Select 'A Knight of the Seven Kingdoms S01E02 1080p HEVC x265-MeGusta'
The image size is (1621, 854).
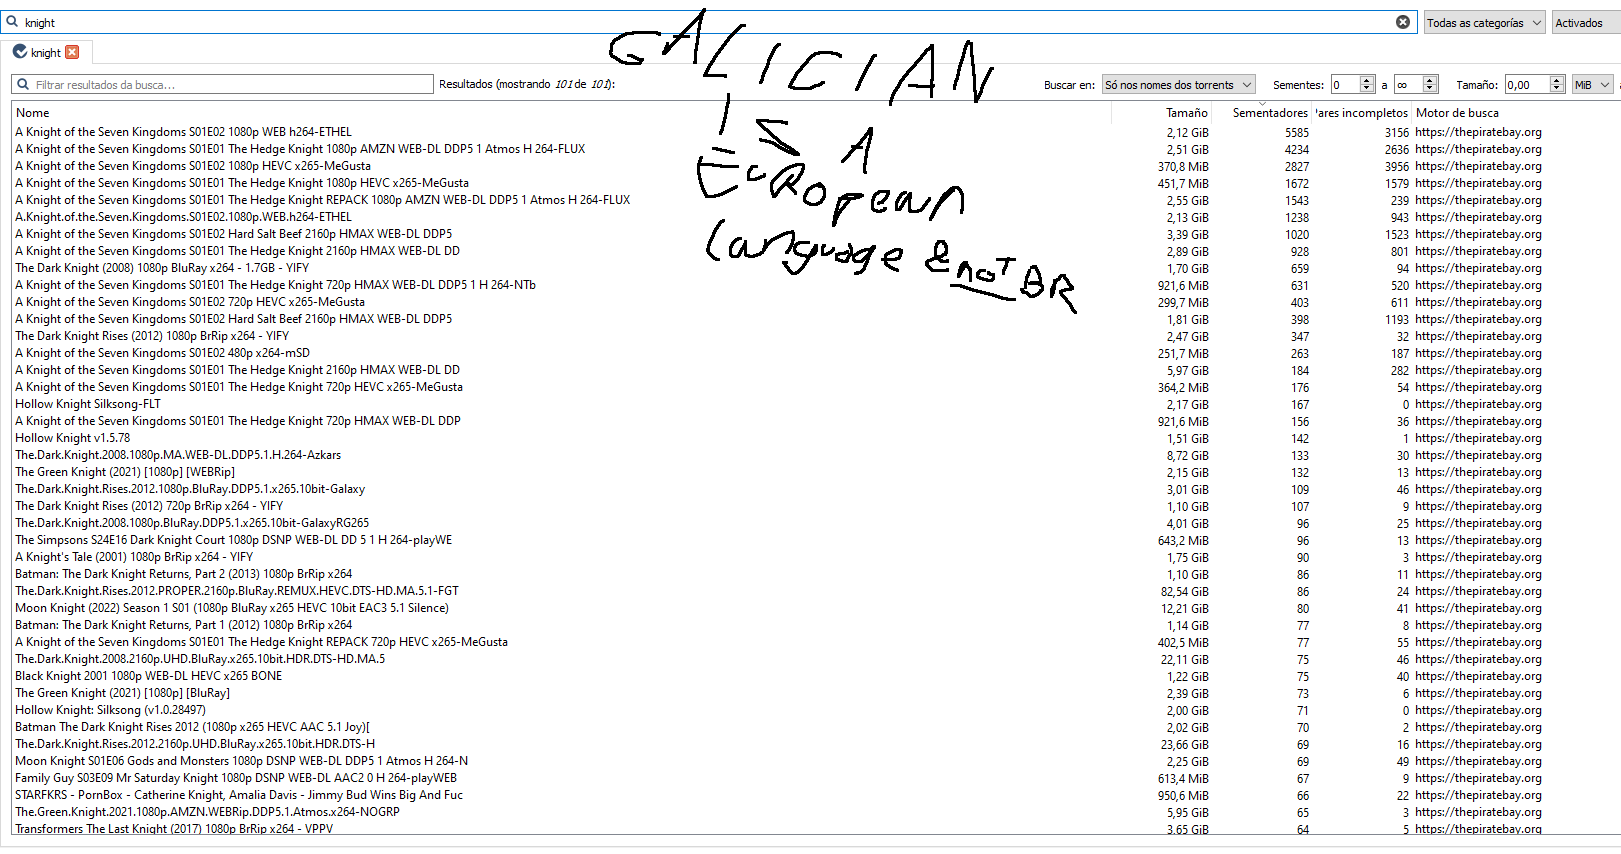click(193, 166)
